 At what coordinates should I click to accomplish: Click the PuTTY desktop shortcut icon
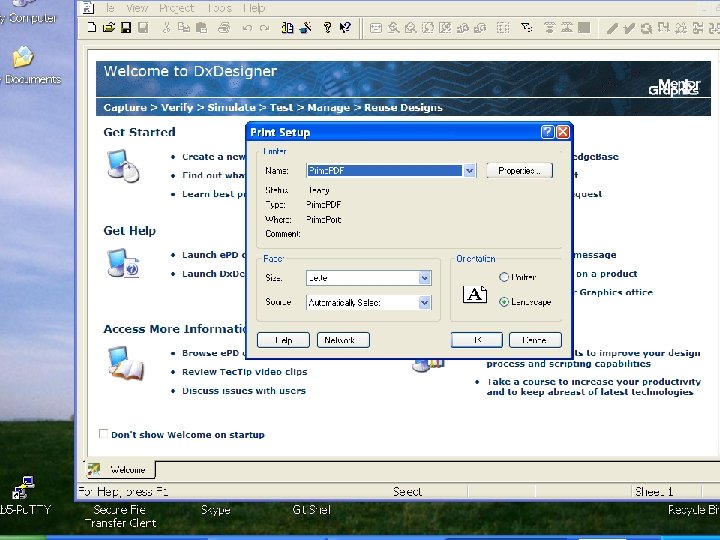[23, 488]
